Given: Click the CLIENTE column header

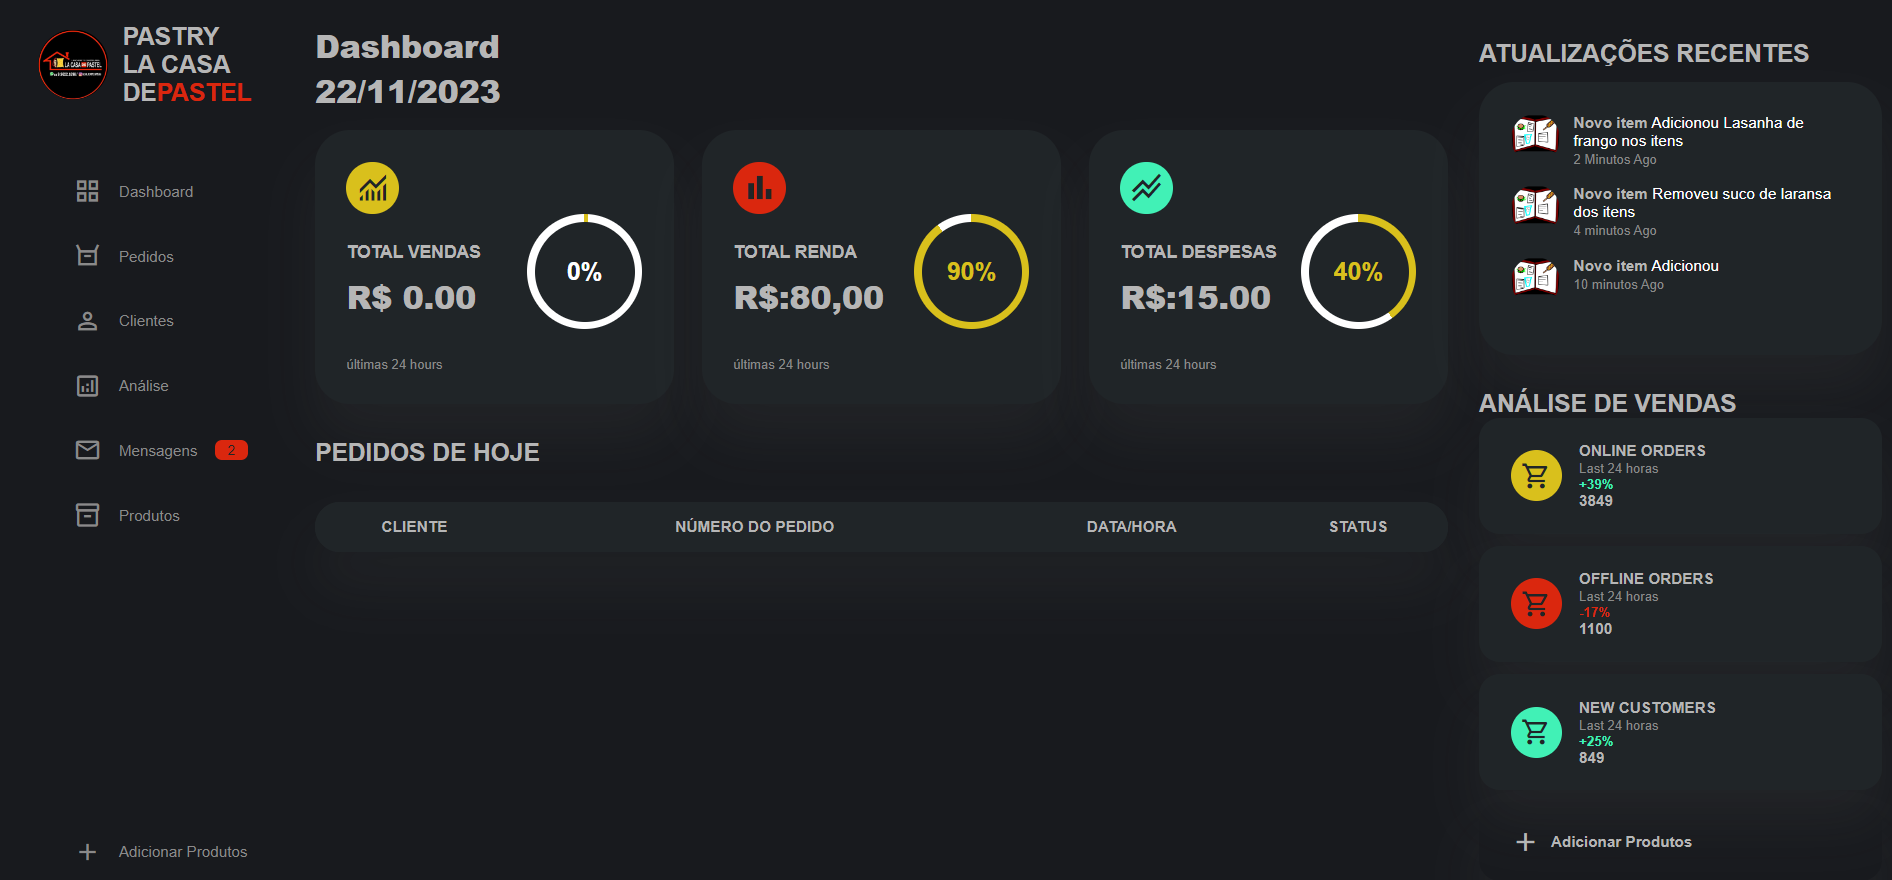Looking at the screenshot, I should pos(414,527).
